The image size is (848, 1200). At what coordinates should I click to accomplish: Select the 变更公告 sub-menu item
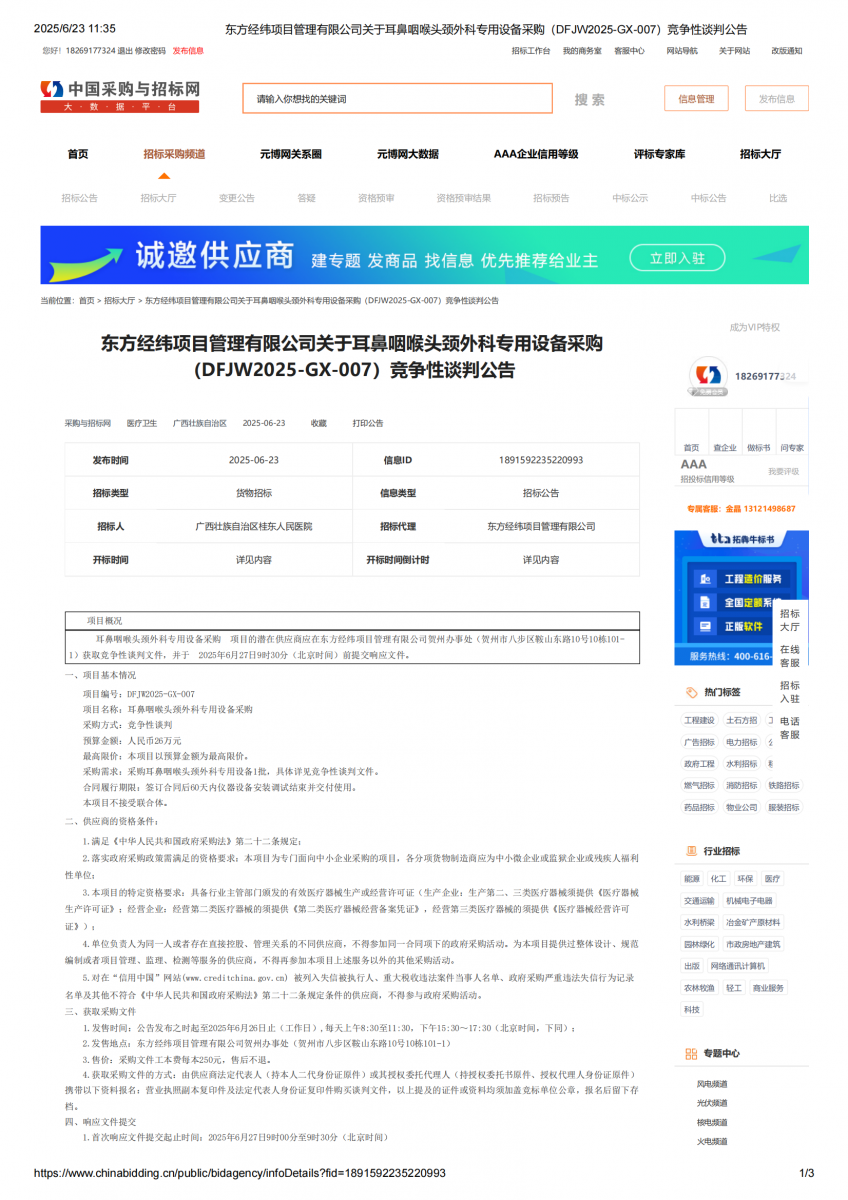point(237,198)
